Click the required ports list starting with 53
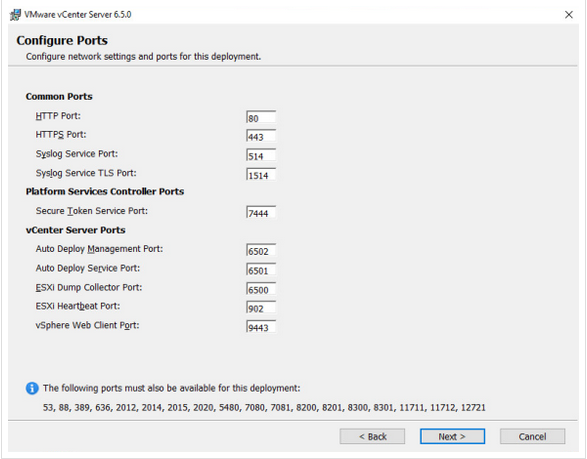The height and width of the screenshot is (459, 587). point(264,408)
